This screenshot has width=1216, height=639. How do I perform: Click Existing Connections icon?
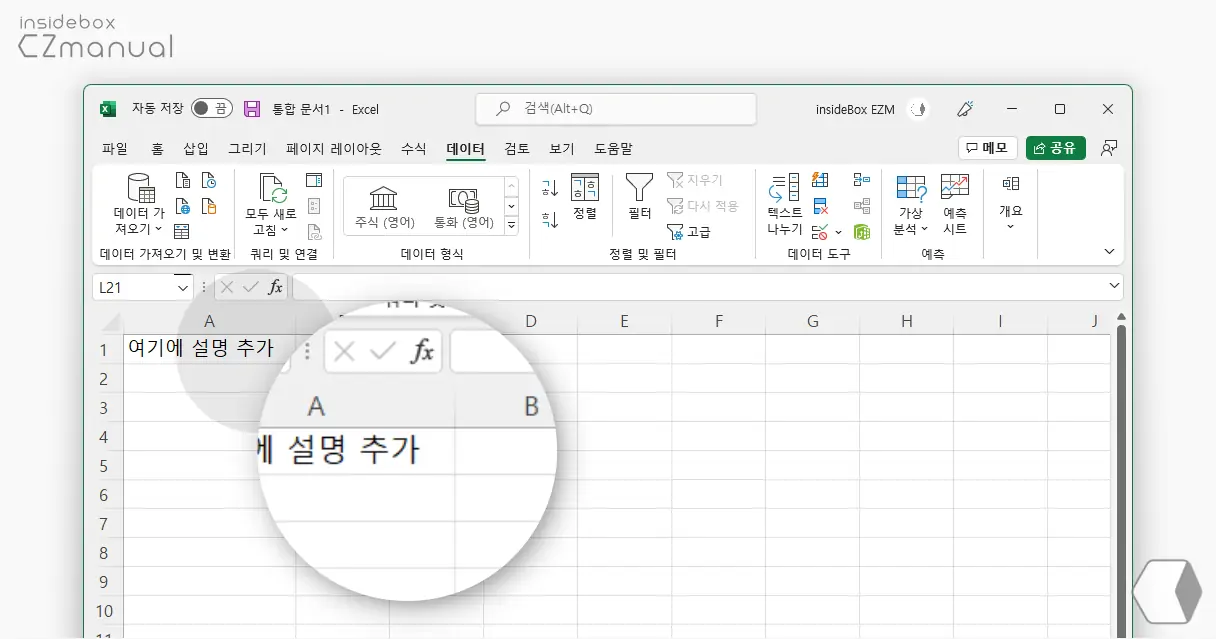209,206
